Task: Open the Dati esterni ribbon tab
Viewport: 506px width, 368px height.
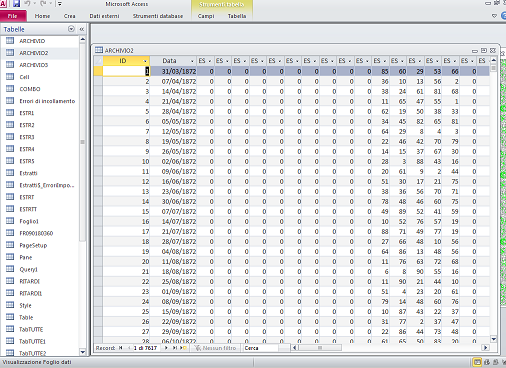Action: coord(104,16)
